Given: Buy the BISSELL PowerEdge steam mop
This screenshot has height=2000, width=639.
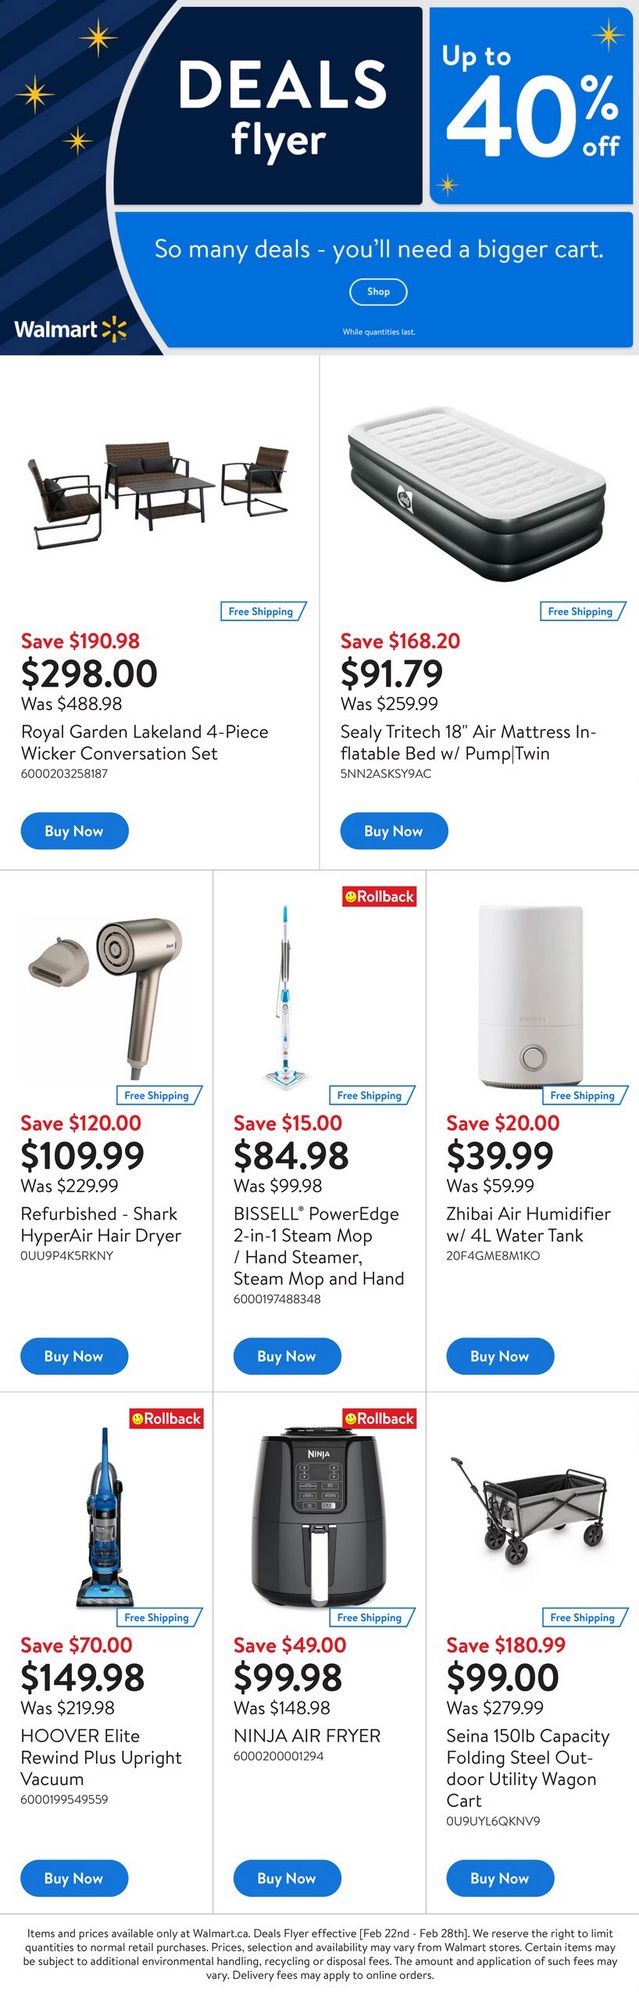Looking at the screenshot, I should coord(287,1356).
